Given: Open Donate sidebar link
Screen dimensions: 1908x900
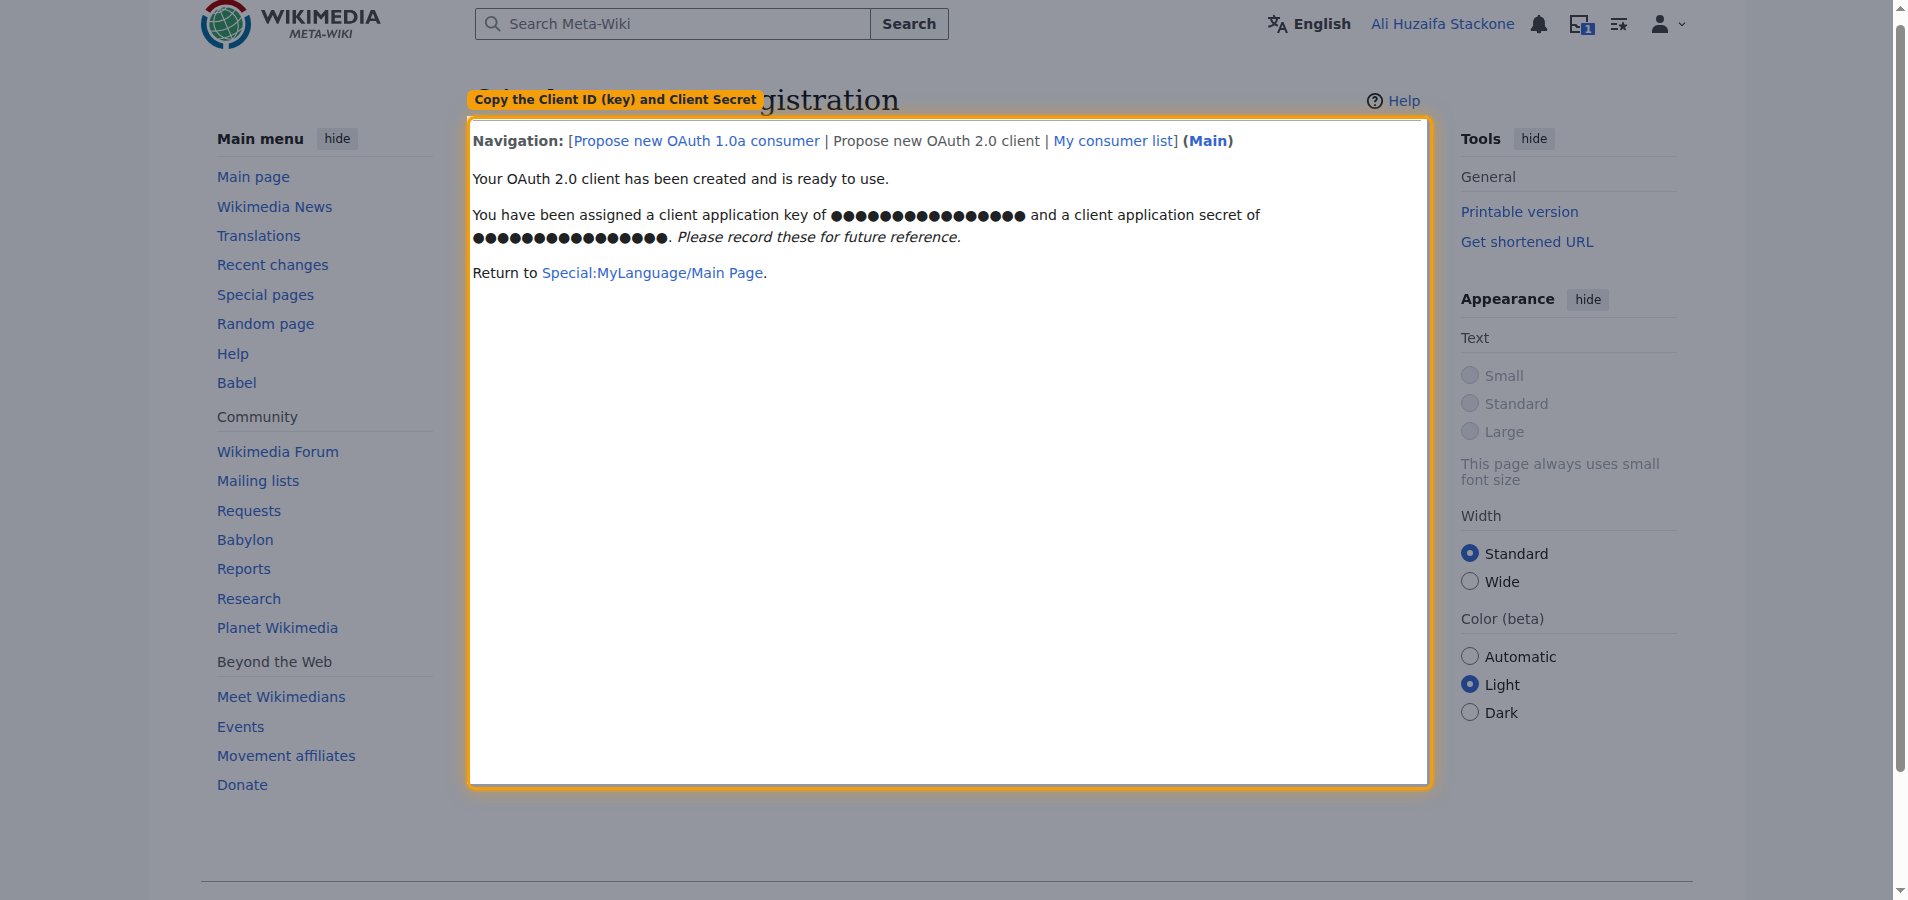Looking at the screenshot, I should tap(242, 785).
